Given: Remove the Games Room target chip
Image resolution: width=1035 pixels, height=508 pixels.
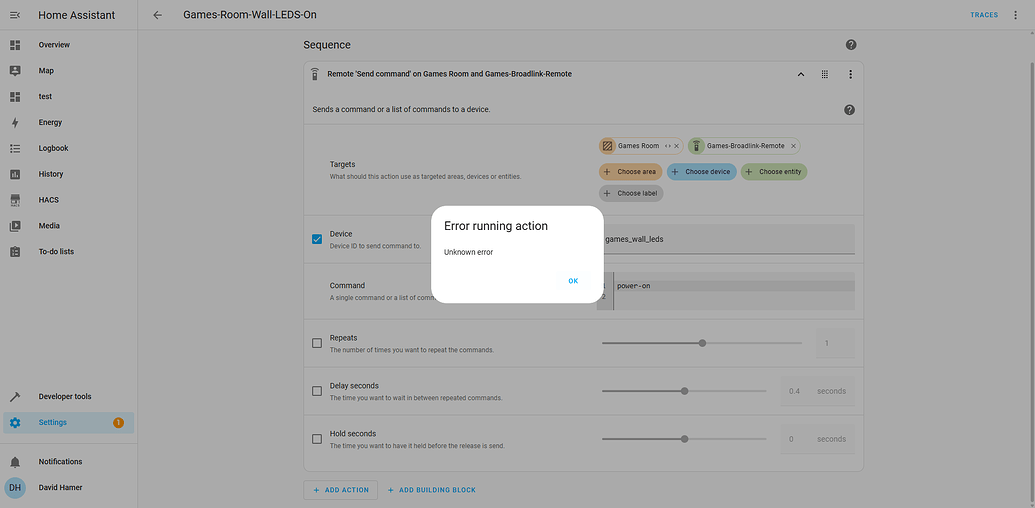Looking at the screenshot, I should click(677, 146).
